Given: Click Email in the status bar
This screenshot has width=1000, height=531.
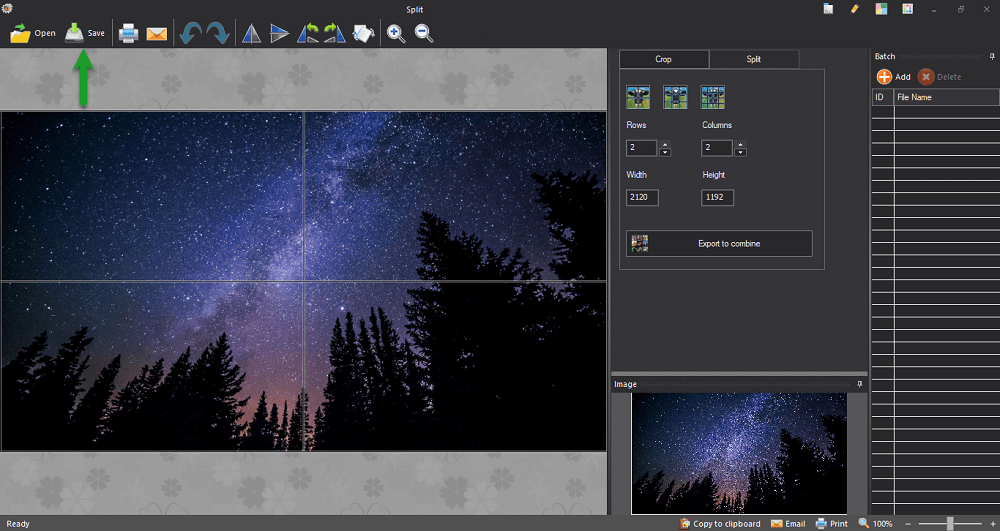Looking at the screenshot, I should pyautogui.click(x=788, y=524).
